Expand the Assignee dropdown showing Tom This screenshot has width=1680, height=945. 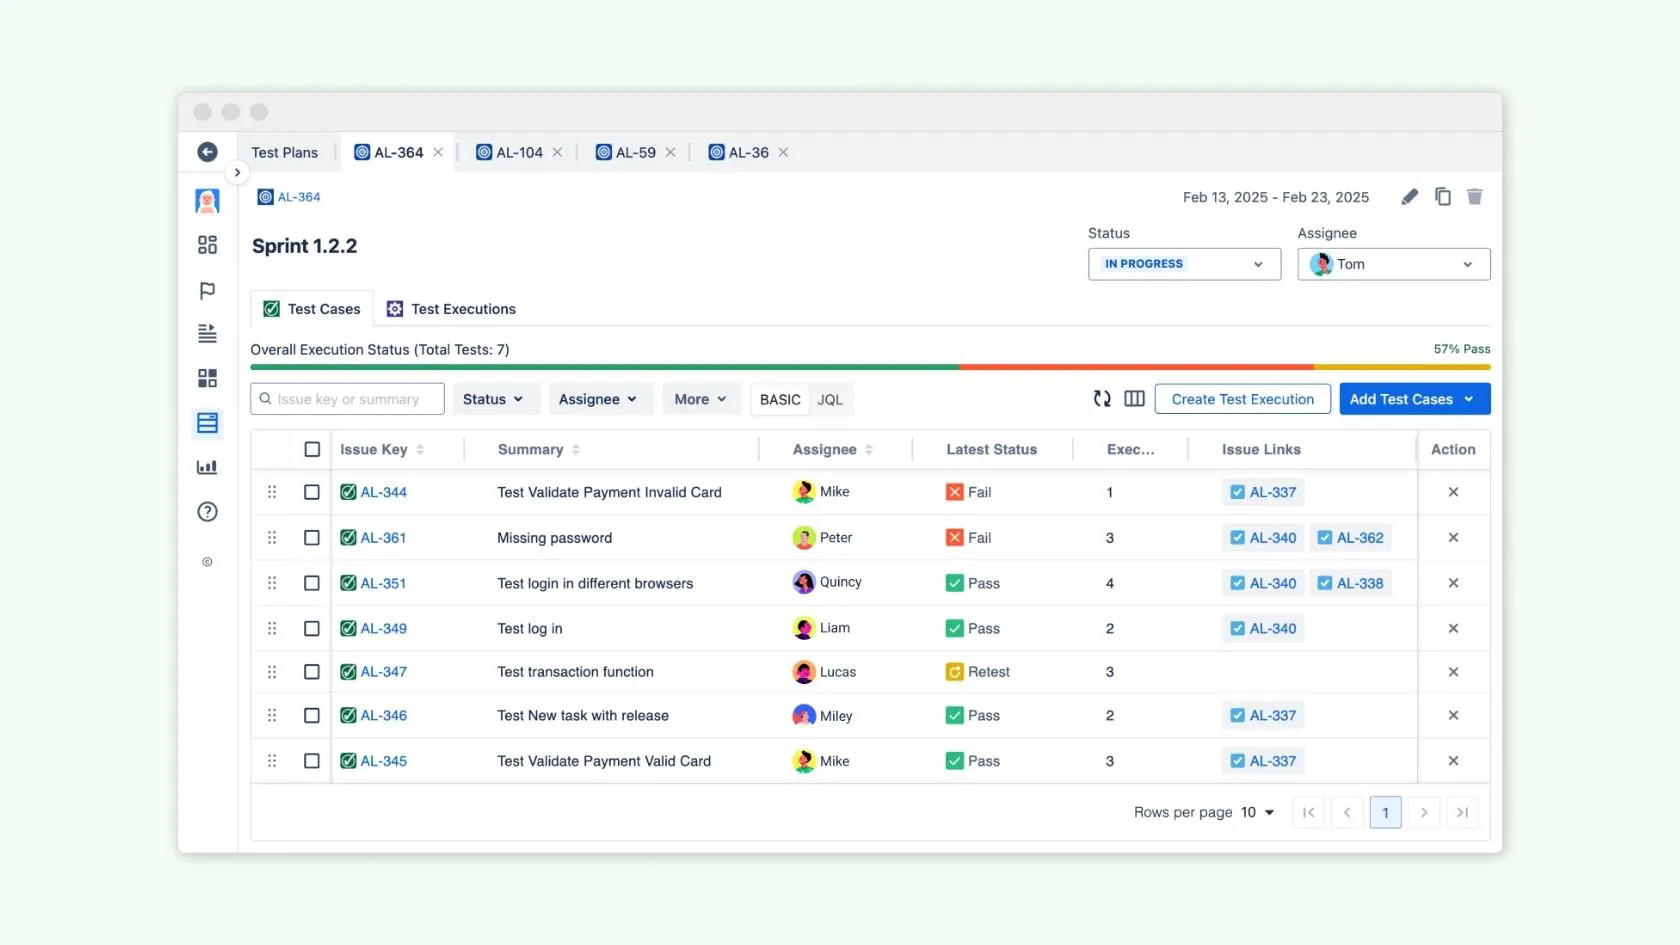click(1393, 264)
